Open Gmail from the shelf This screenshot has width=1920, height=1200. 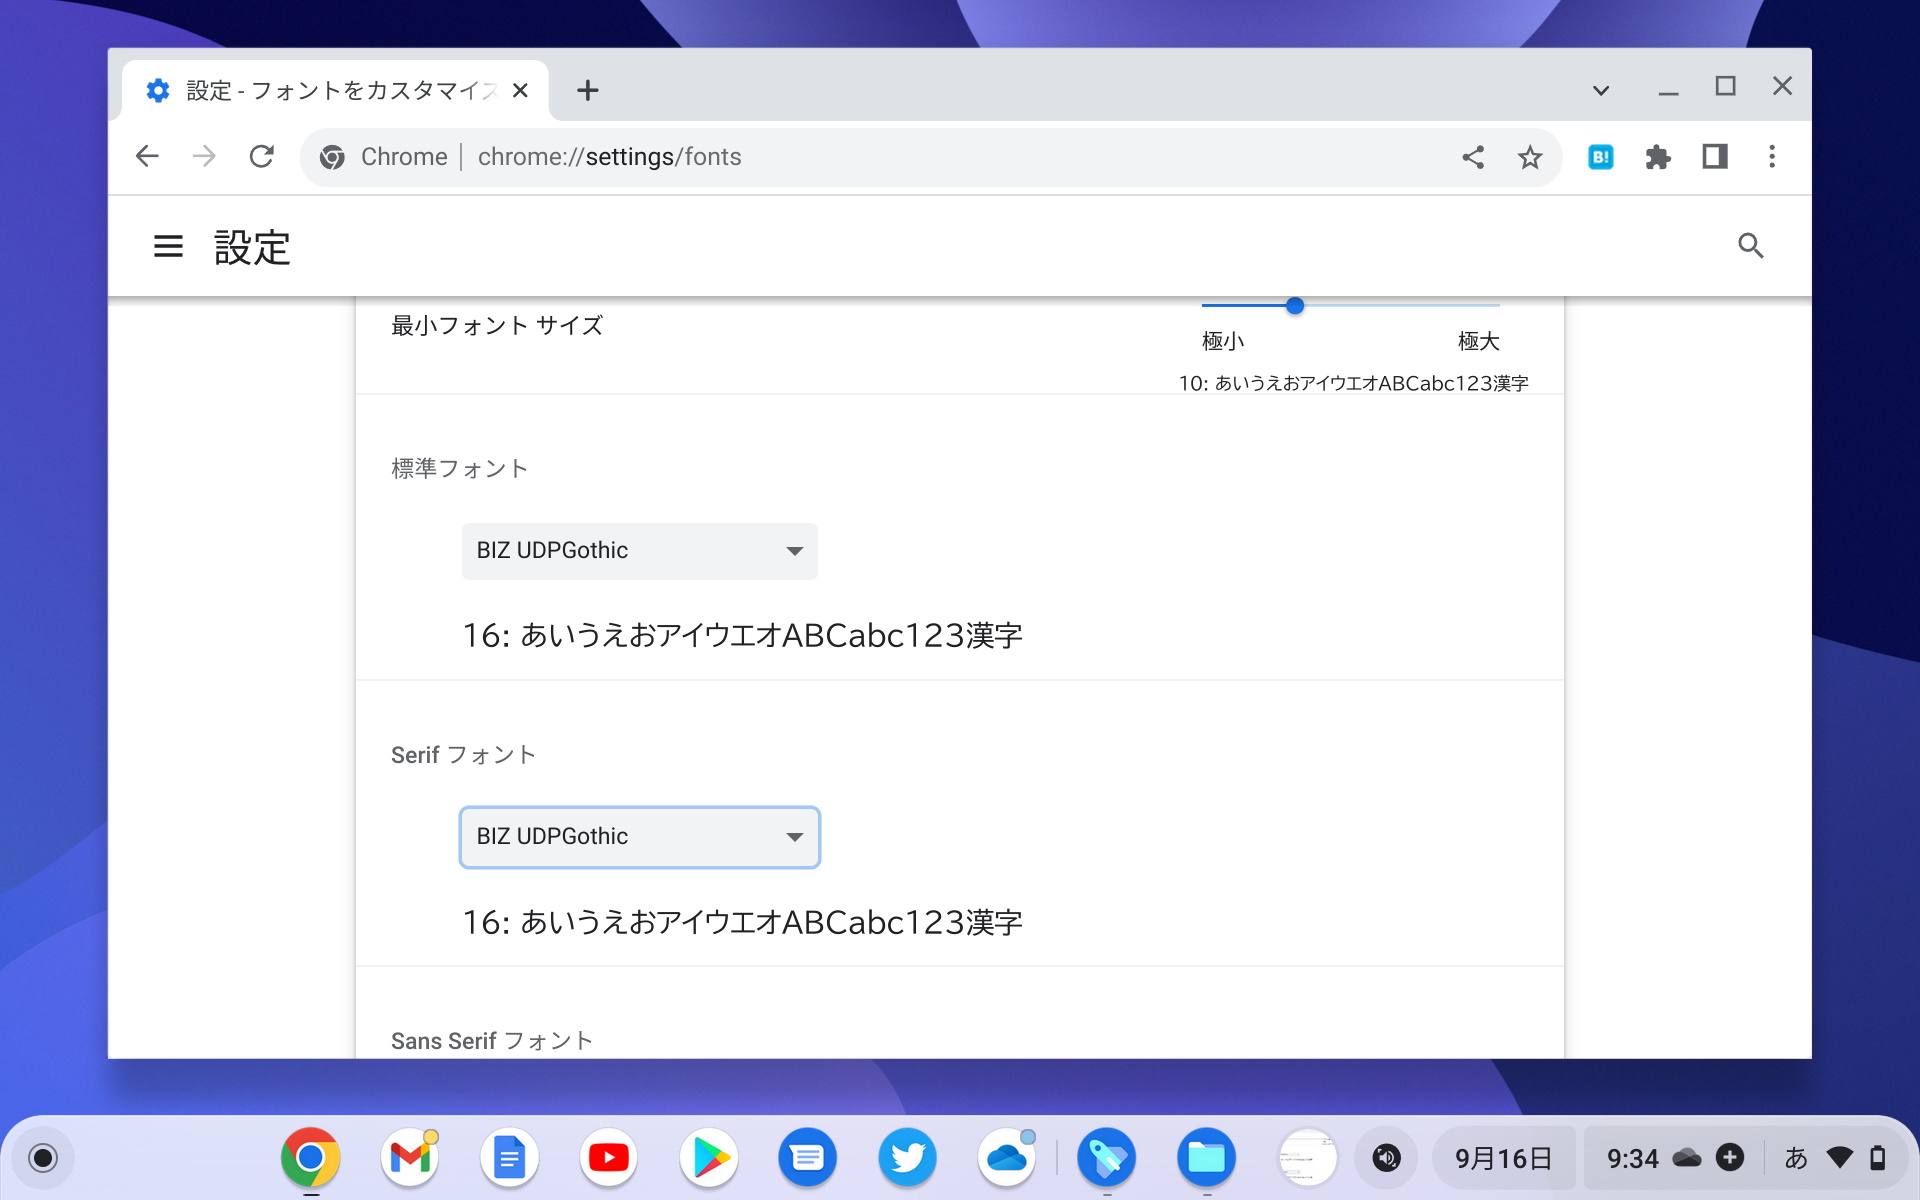pyautogui.click(x=409, y=1157)
